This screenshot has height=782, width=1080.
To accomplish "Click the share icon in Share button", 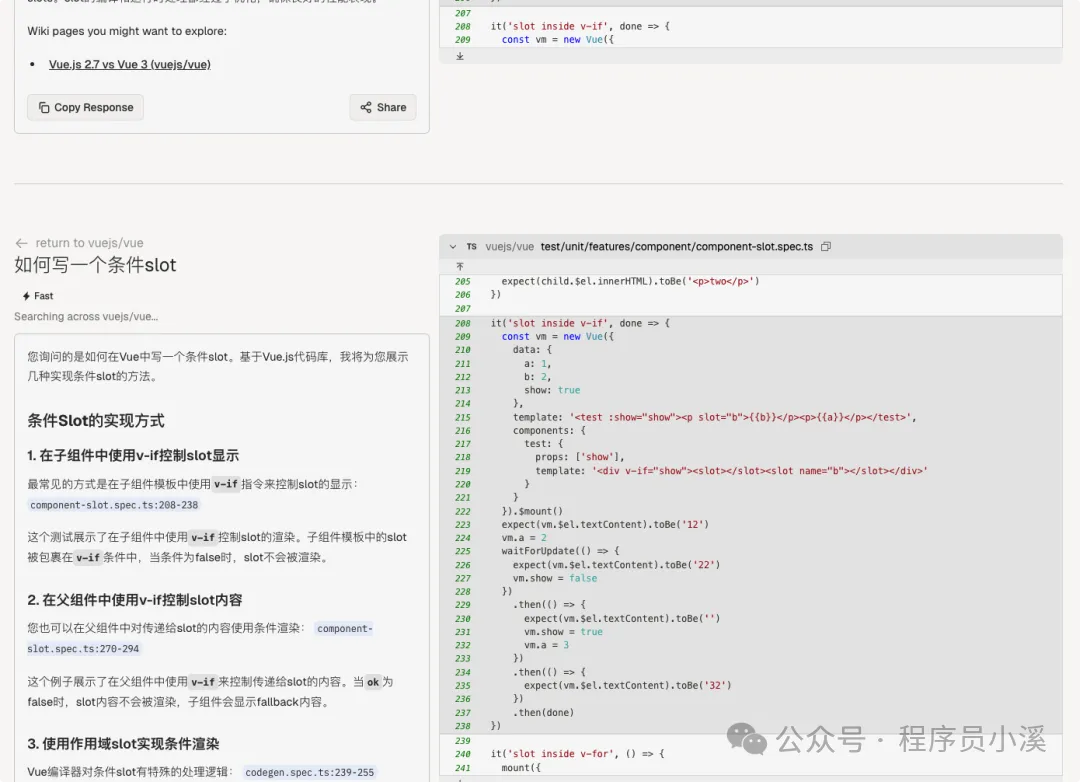I will (366, 107).
